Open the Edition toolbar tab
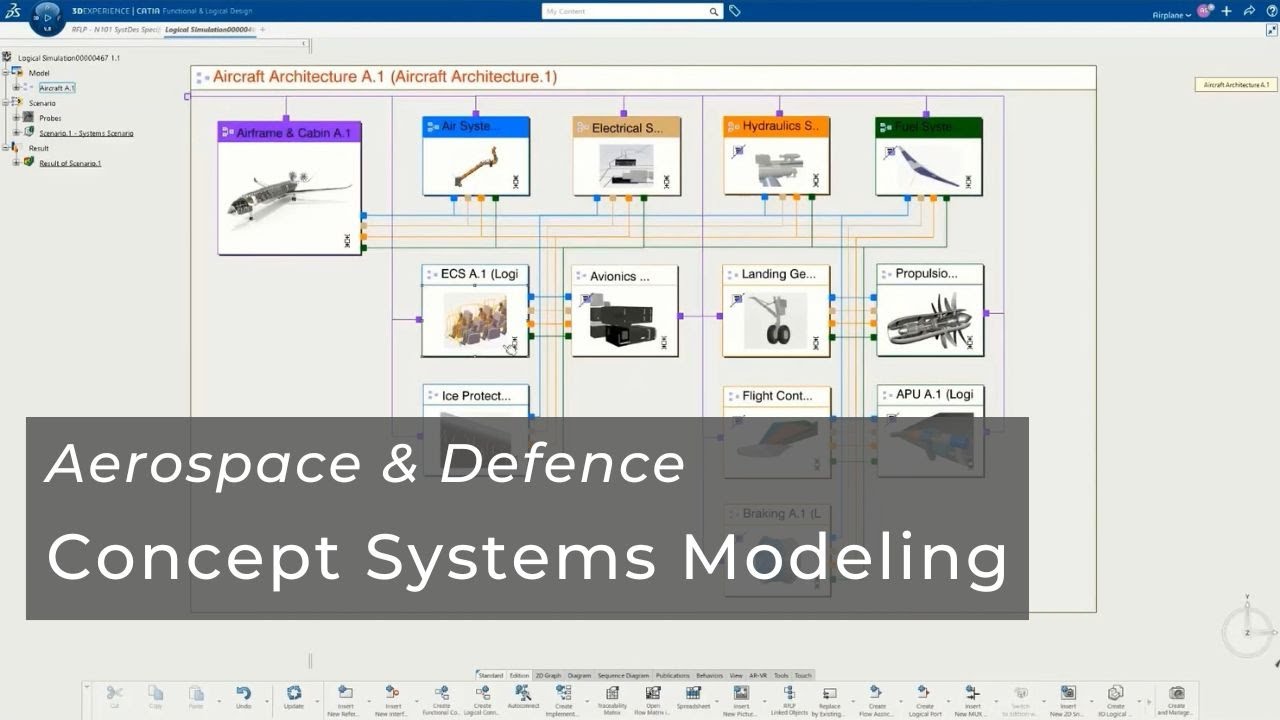The height and width of the screenshot is (720, 1280). pyautogui.click(x=520, y=676)
